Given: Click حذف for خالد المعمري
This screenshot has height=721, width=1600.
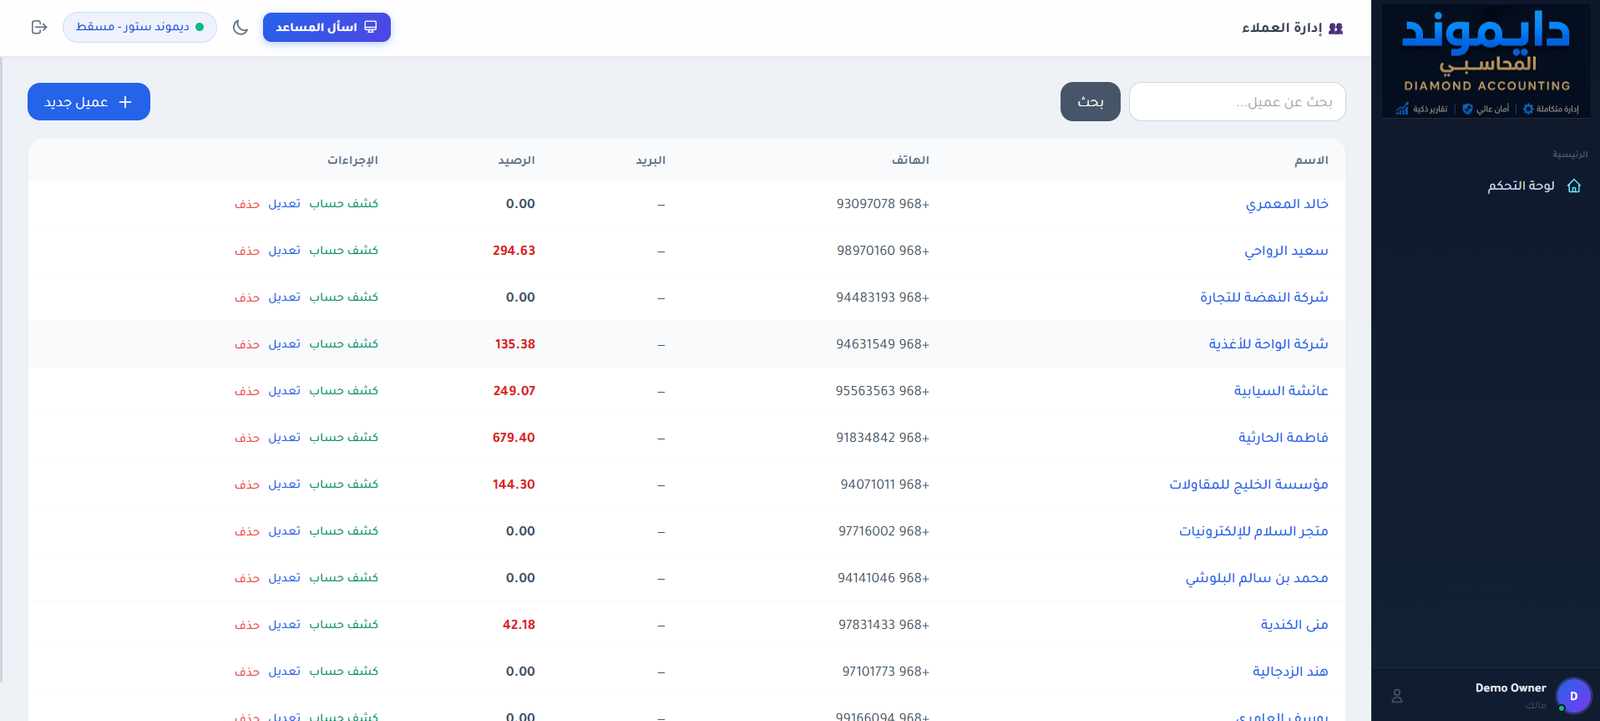Looking at the screenshot, I should click(247, 204).
